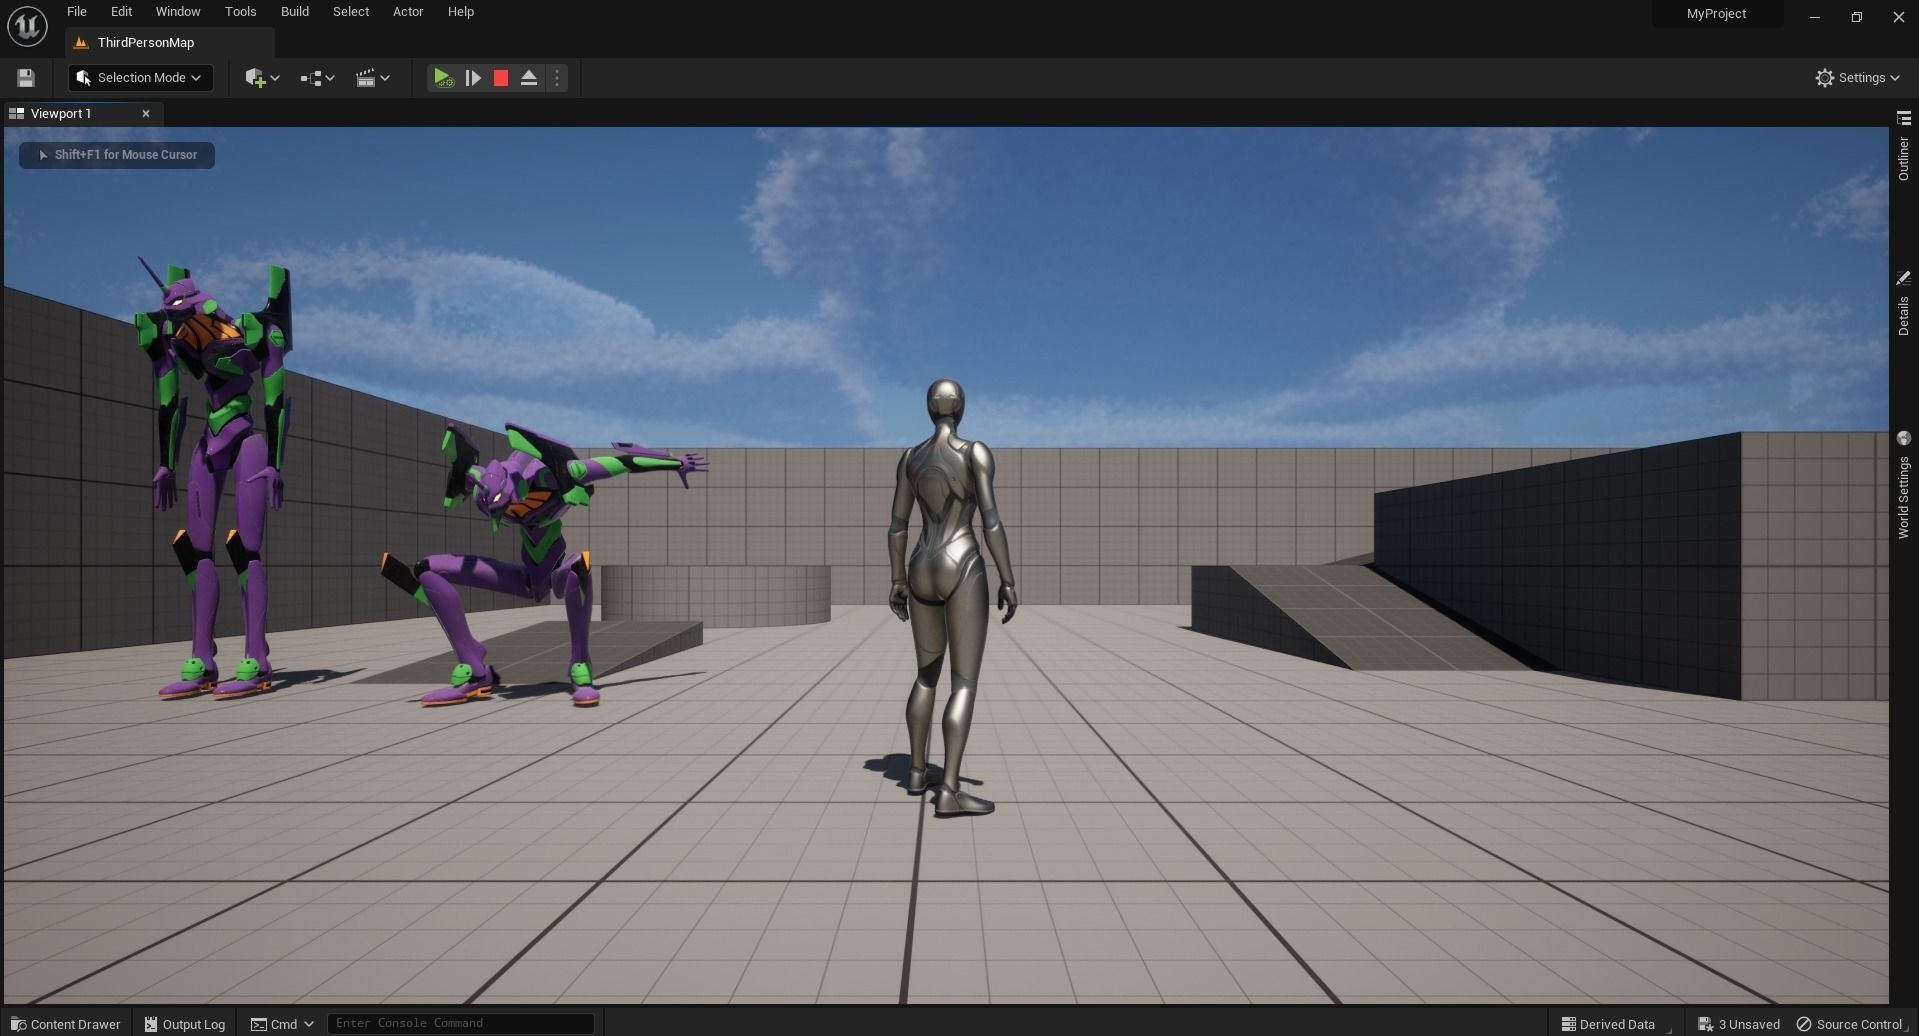Image resolution: width=1919 pixels, height=1036 pixels.
Task: Open the Outliner sidebar panel
Action: pyautogui.click(x=1904, y=160)
